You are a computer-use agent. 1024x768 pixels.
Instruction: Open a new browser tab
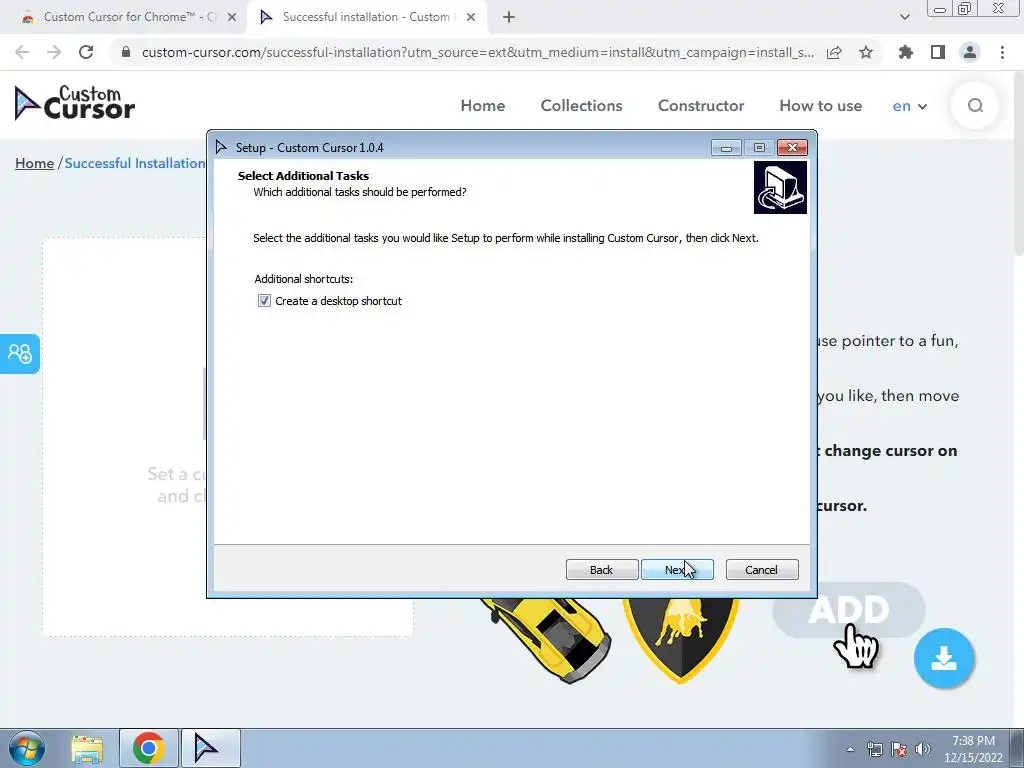tap(509, 18)
